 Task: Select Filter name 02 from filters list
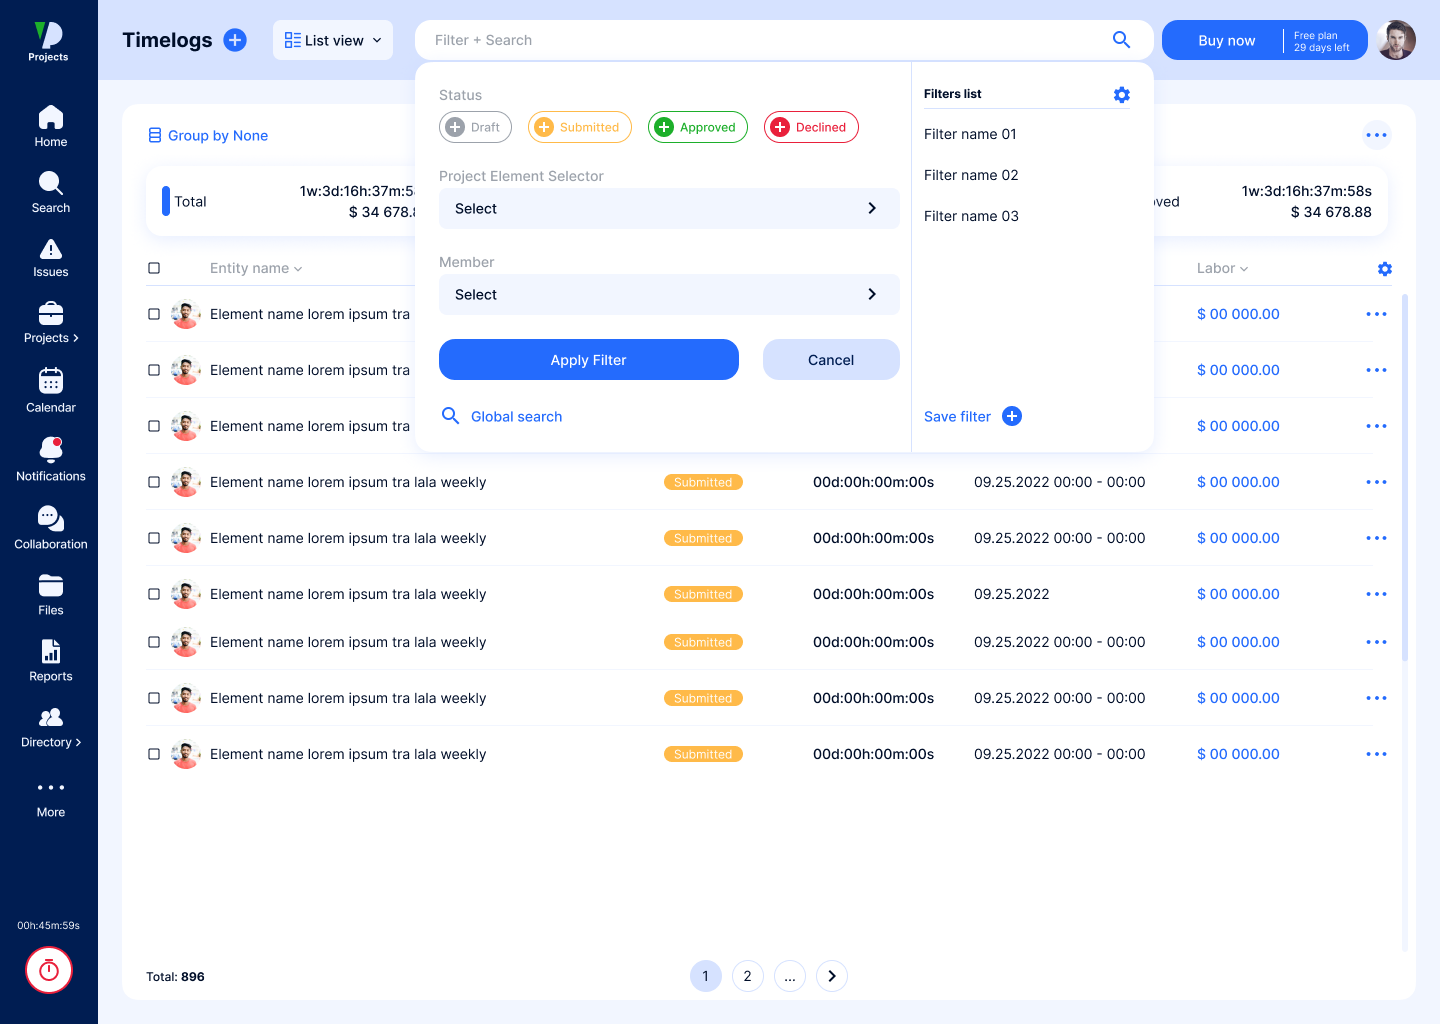pos(971,175)
